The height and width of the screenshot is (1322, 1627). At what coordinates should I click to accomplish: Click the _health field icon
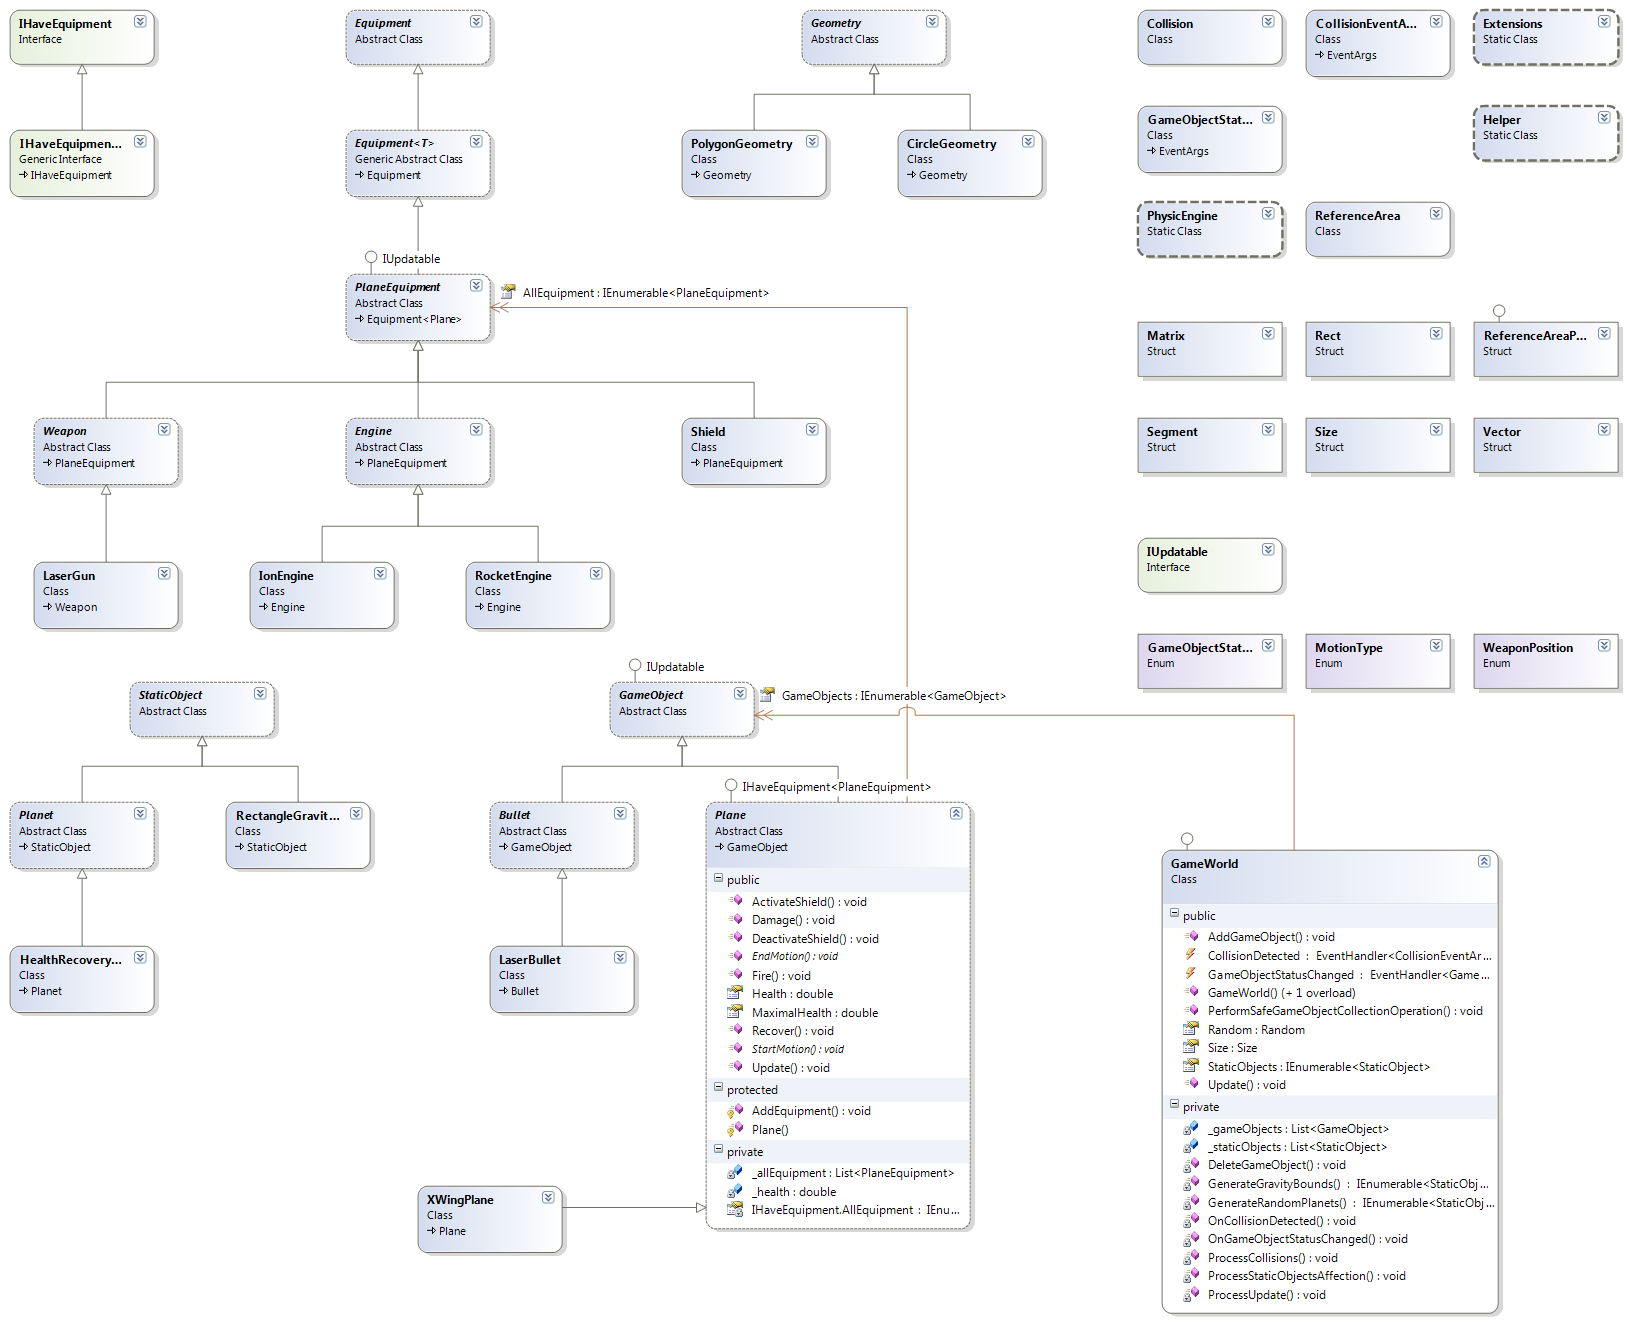pyautogui.click(x=735, y=1191)
